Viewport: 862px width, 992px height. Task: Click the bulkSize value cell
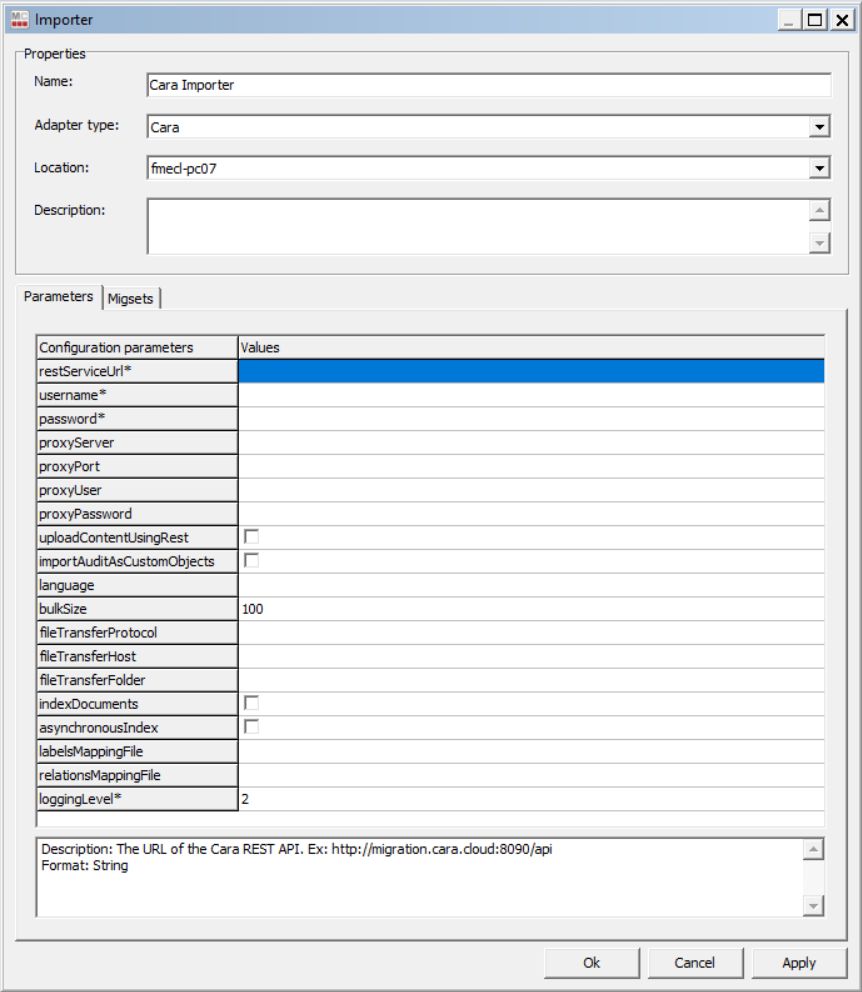coord(530,609)
